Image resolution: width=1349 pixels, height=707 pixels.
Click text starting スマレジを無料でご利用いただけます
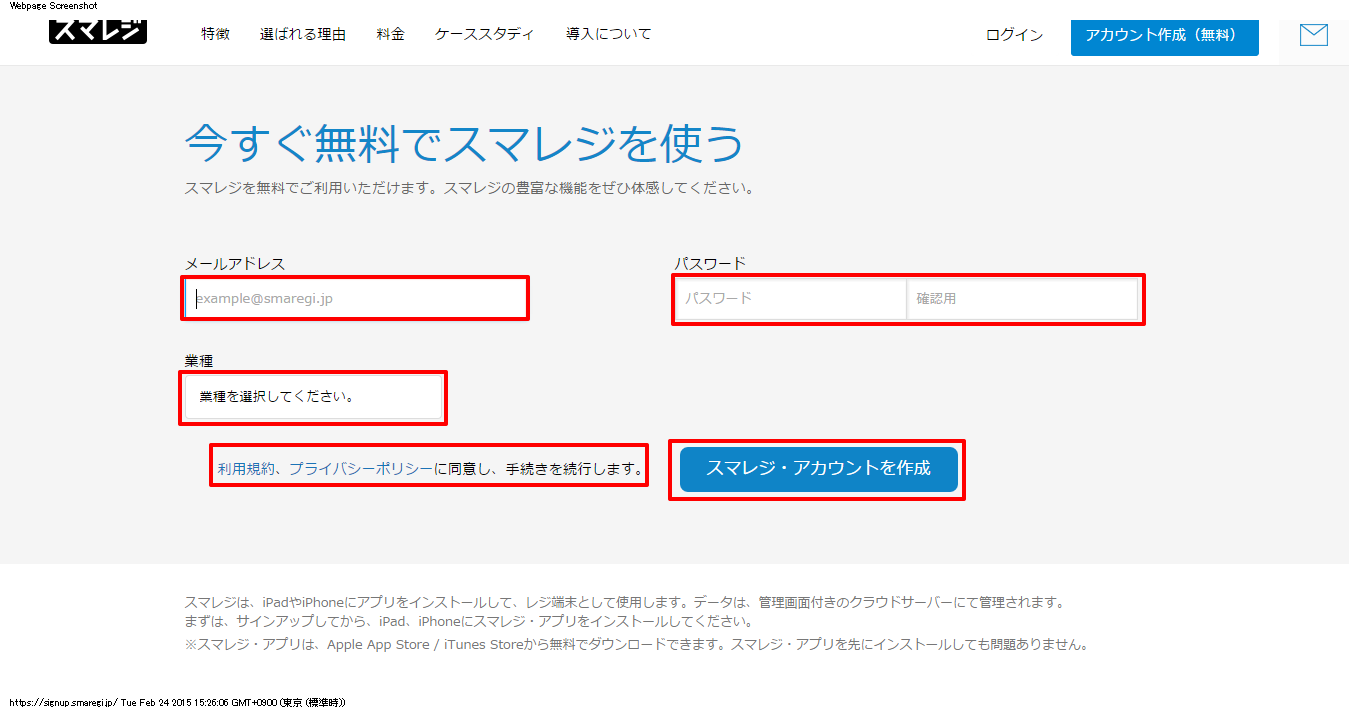click(469, 187)
